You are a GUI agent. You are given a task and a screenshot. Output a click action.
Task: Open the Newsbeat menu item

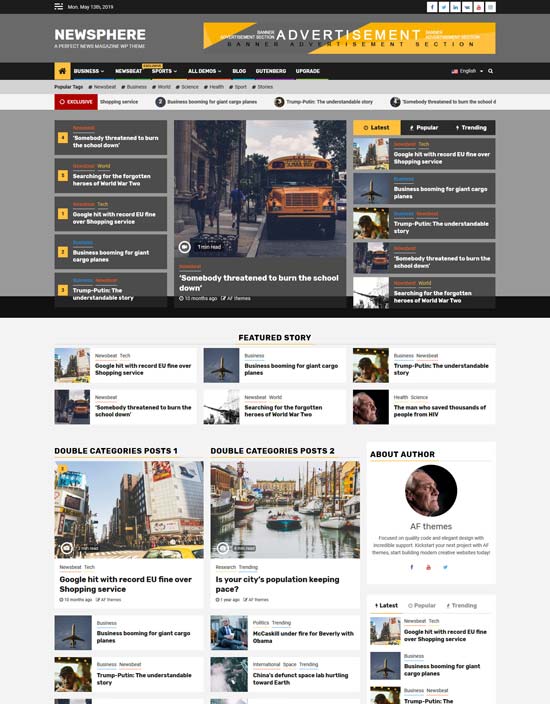[128, 71]
